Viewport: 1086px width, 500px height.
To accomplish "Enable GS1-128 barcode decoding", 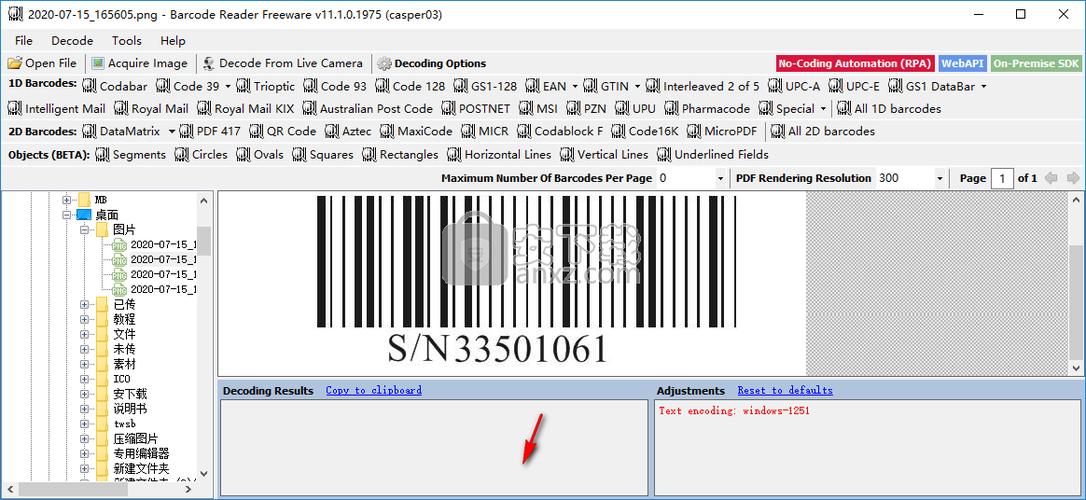I will pyautogui.click(x=486, y=87).
